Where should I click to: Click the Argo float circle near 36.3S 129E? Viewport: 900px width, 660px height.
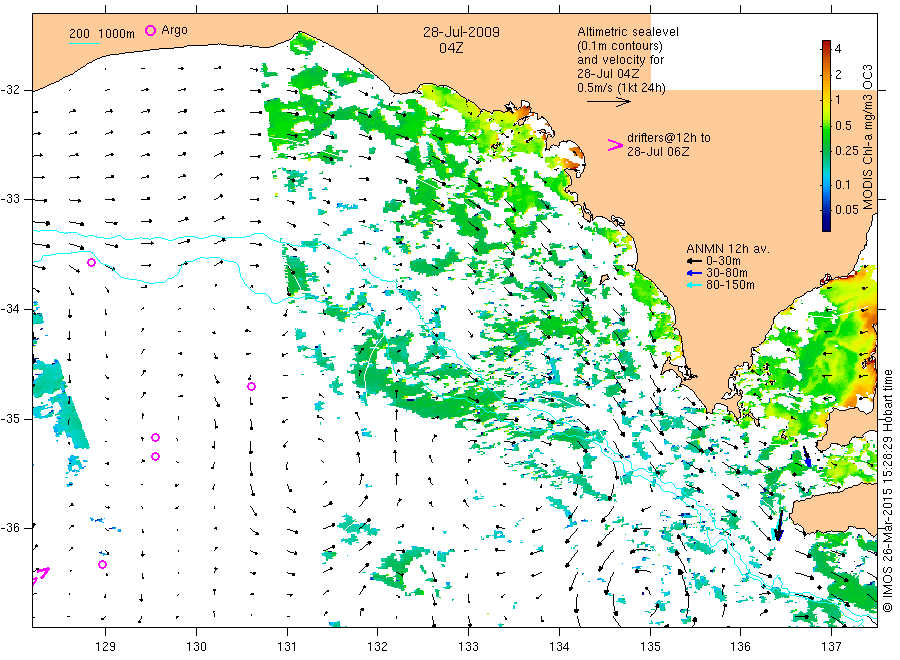[x=102, y=565]
